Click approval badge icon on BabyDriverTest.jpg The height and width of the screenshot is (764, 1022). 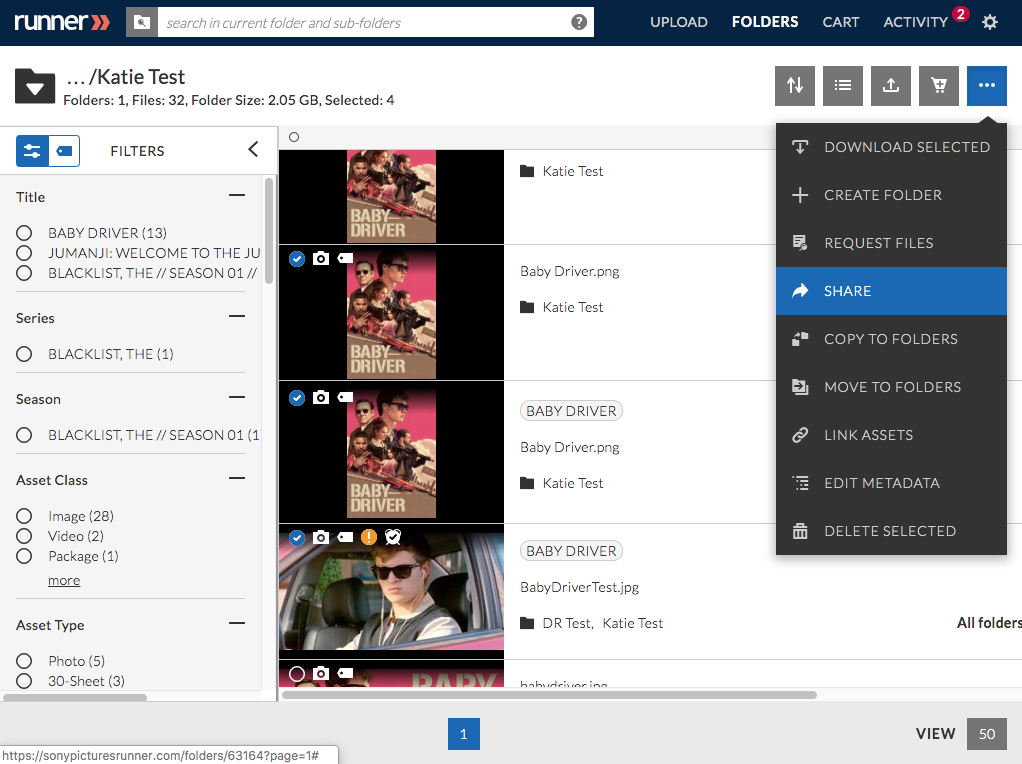pyautogui.click(x=393, y=537)
